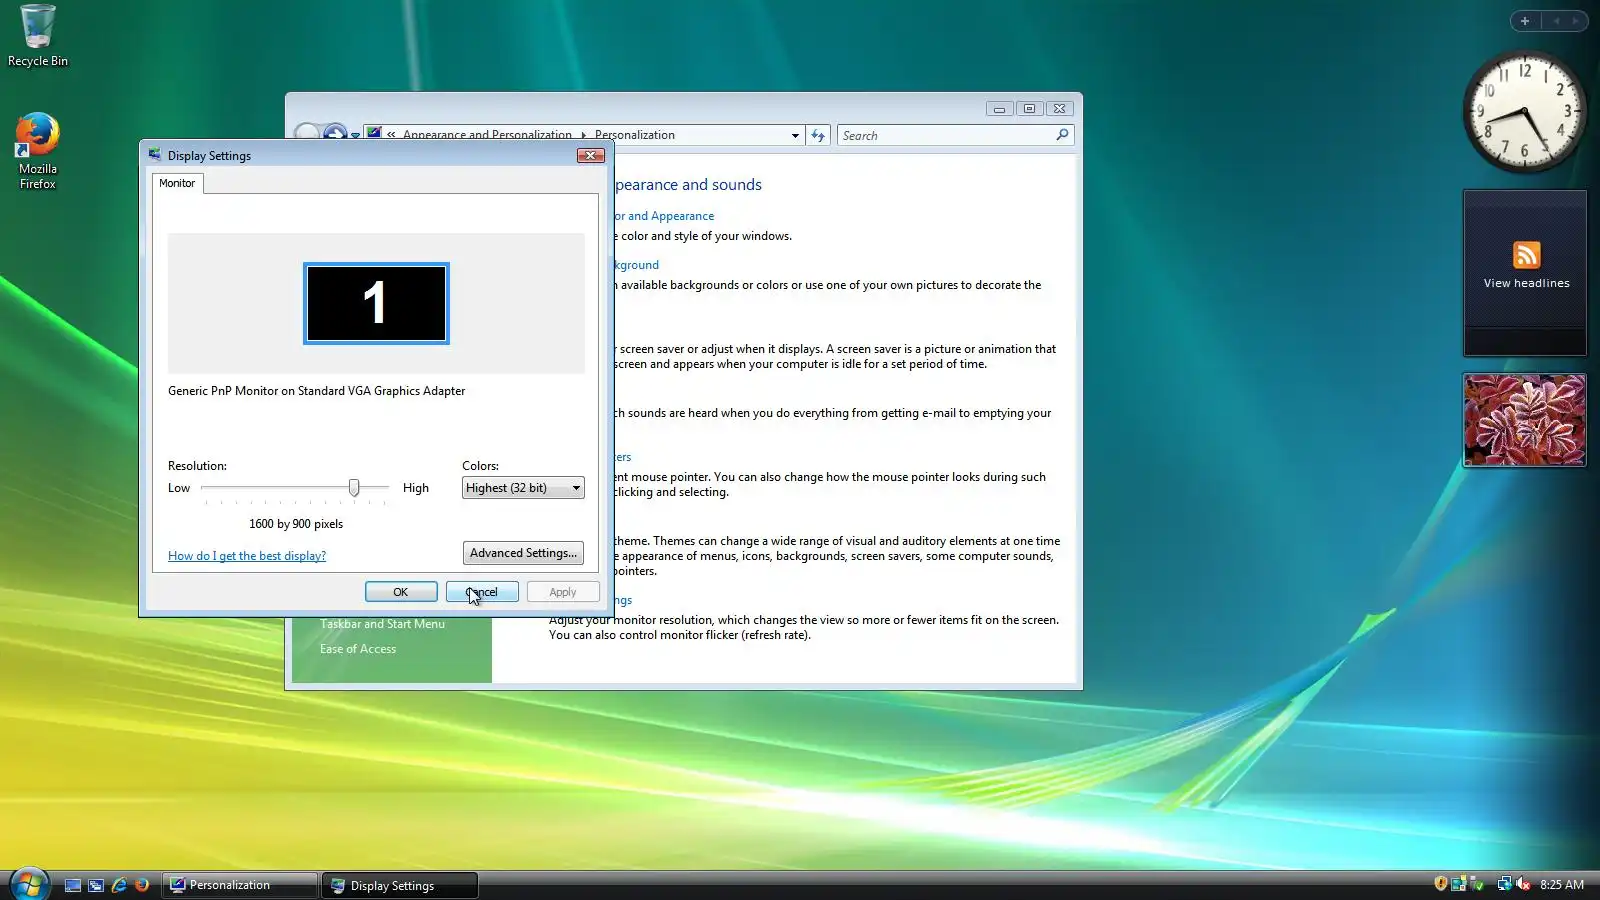This screenshot has width=1600, height=900.
Task: Close the Display Settings dialog
Action: 591,155
